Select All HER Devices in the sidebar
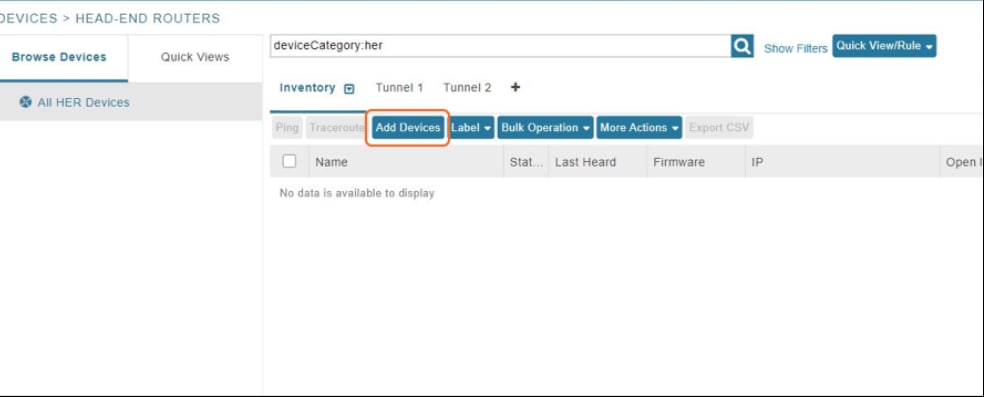The image size is (984, 397). [x=131, y=102]
